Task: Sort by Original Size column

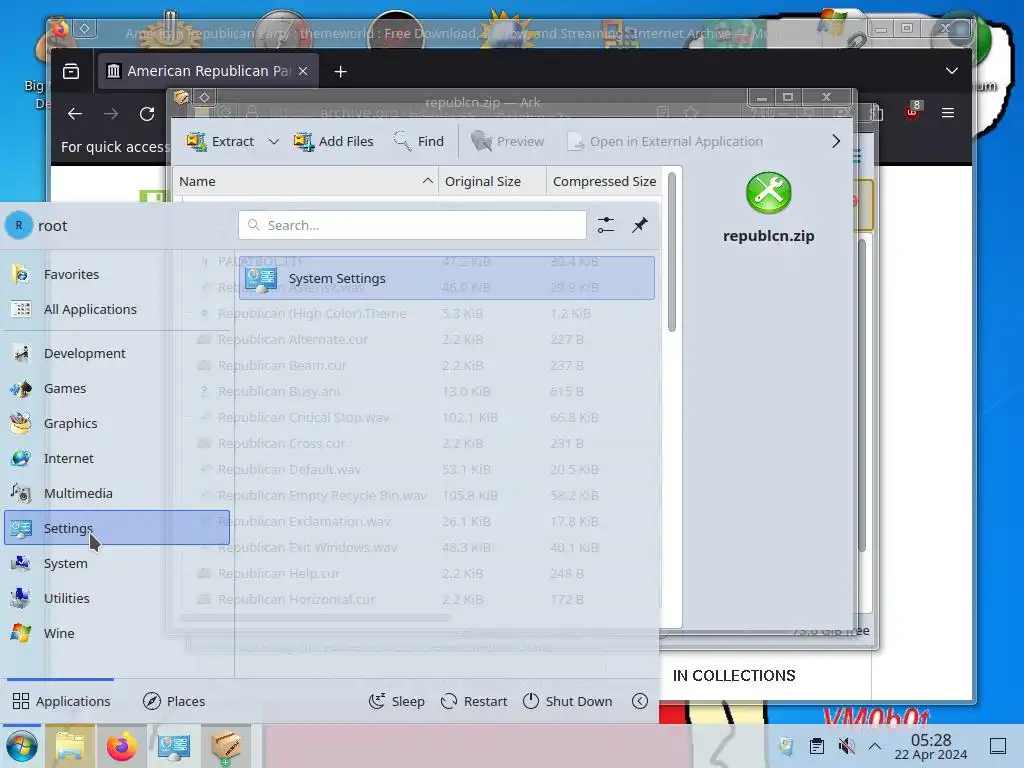Action: [492, 182]
